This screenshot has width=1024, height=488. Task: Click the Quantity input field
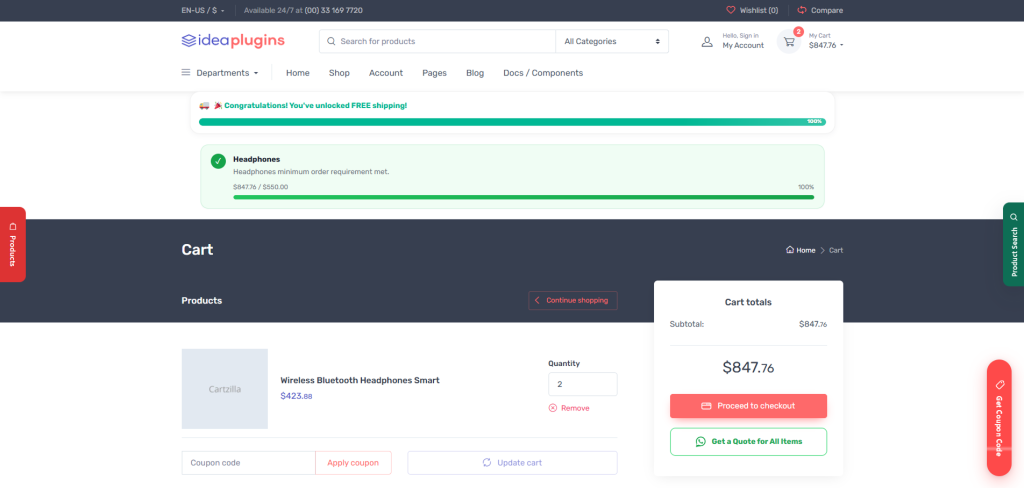(x=583, y=384)
